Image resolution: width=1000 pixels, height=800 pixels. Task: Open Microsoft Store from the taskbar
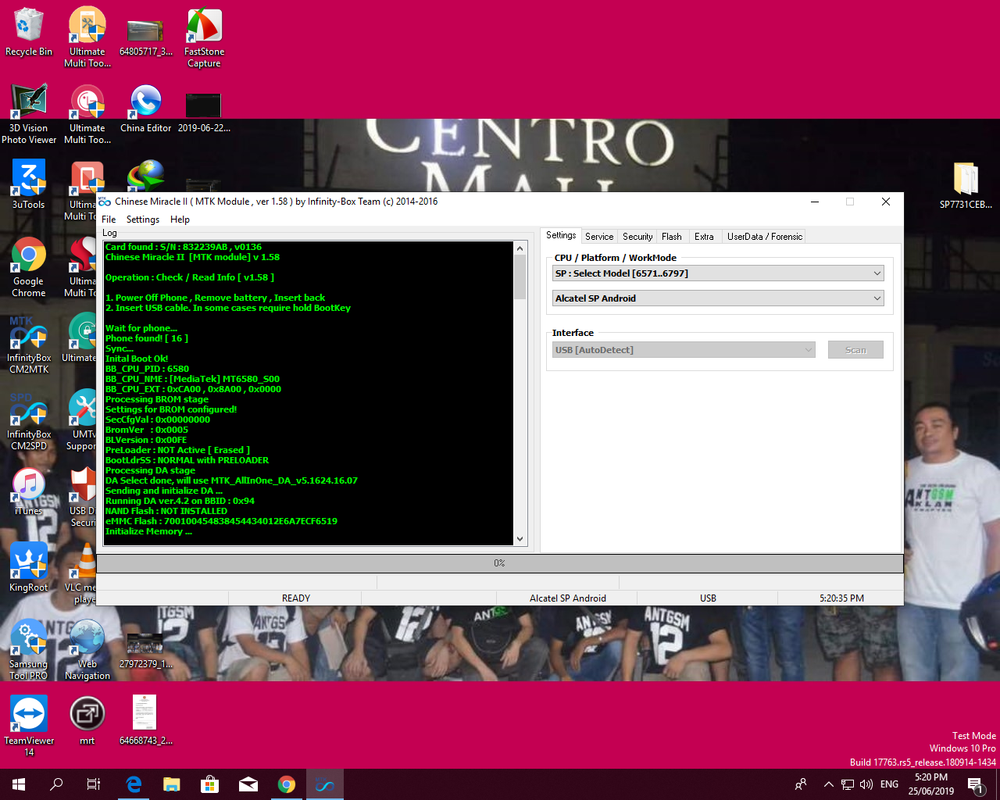pos(210,784)
